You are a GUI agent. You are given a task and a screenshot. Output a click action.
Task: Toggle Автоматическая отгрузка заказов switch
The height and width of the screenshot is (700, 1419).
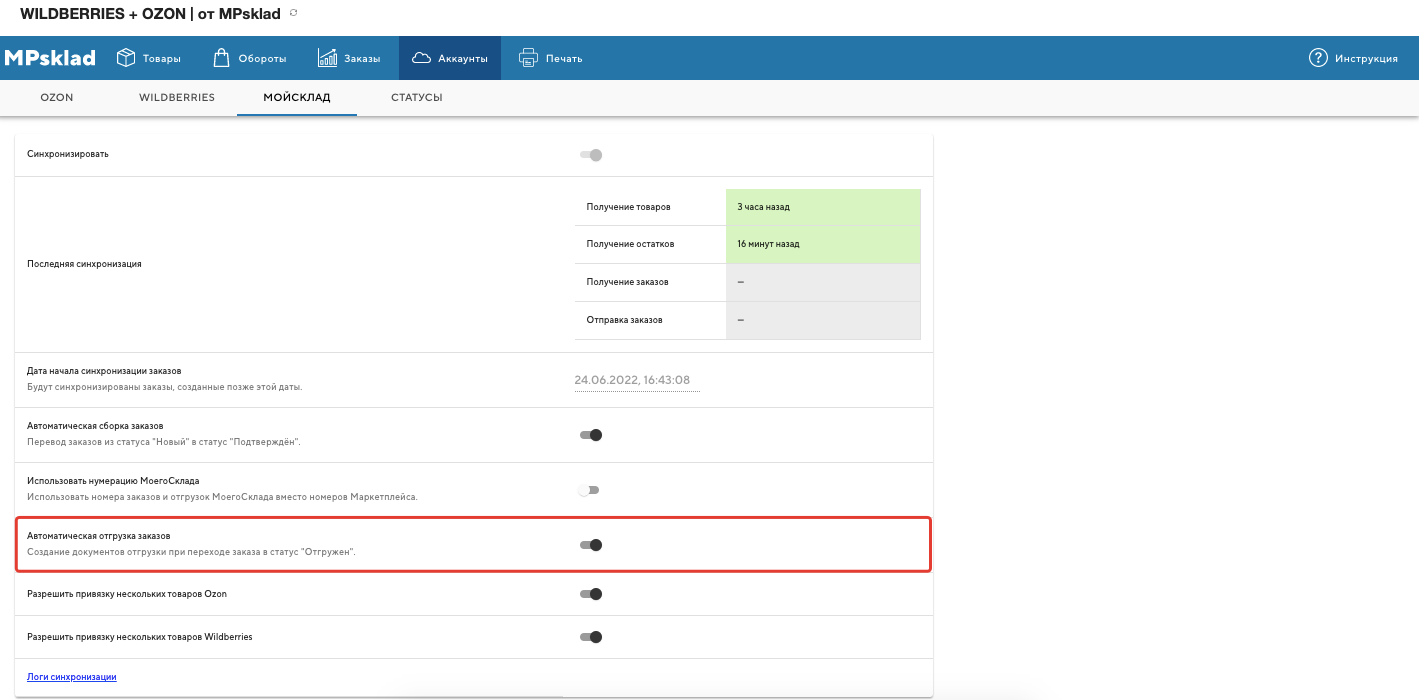click(x=591, y=545)
